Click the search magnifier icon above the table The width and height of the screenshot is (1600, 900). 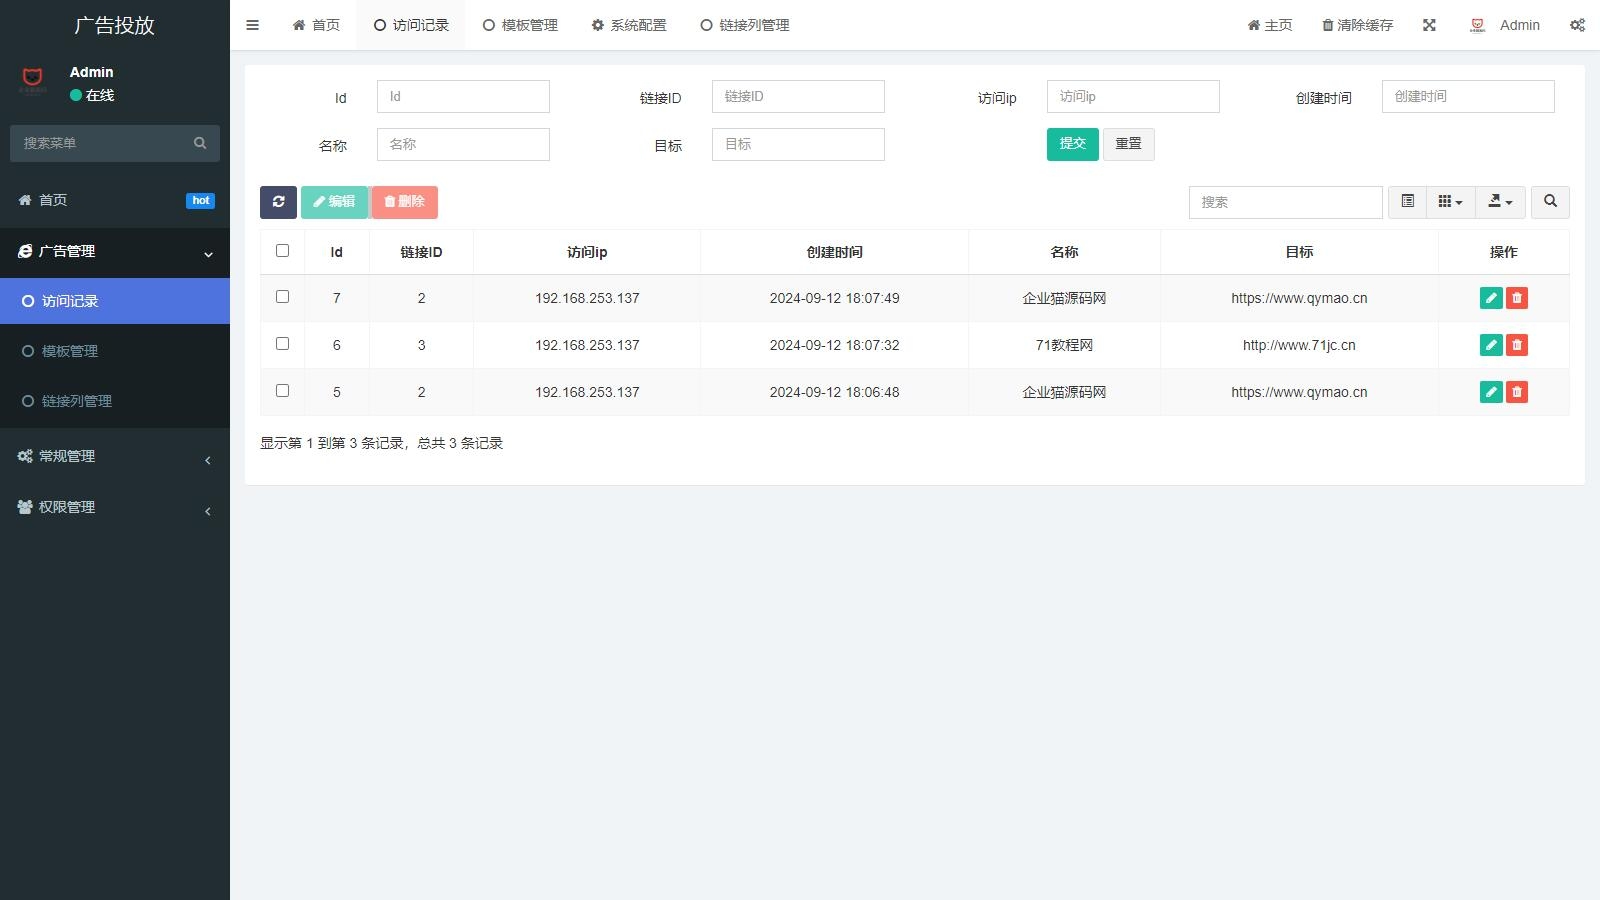click(x=1550, y=202)
